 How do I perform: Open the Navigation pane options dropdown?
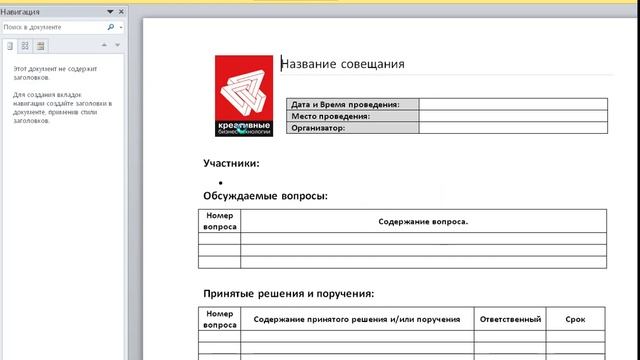(110, 12)
